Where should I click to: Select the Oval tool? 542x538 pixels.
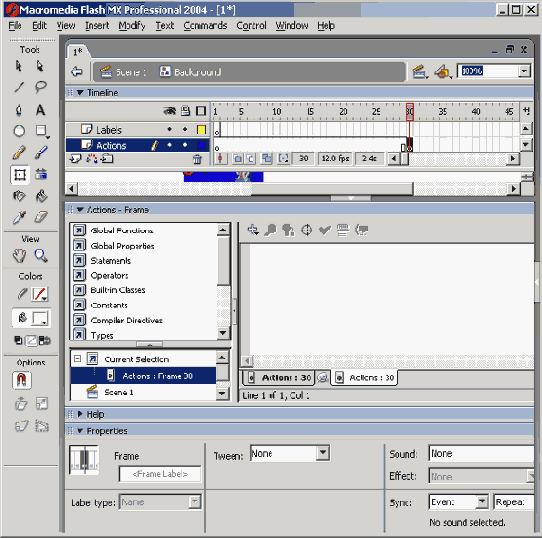click(19, 131)
